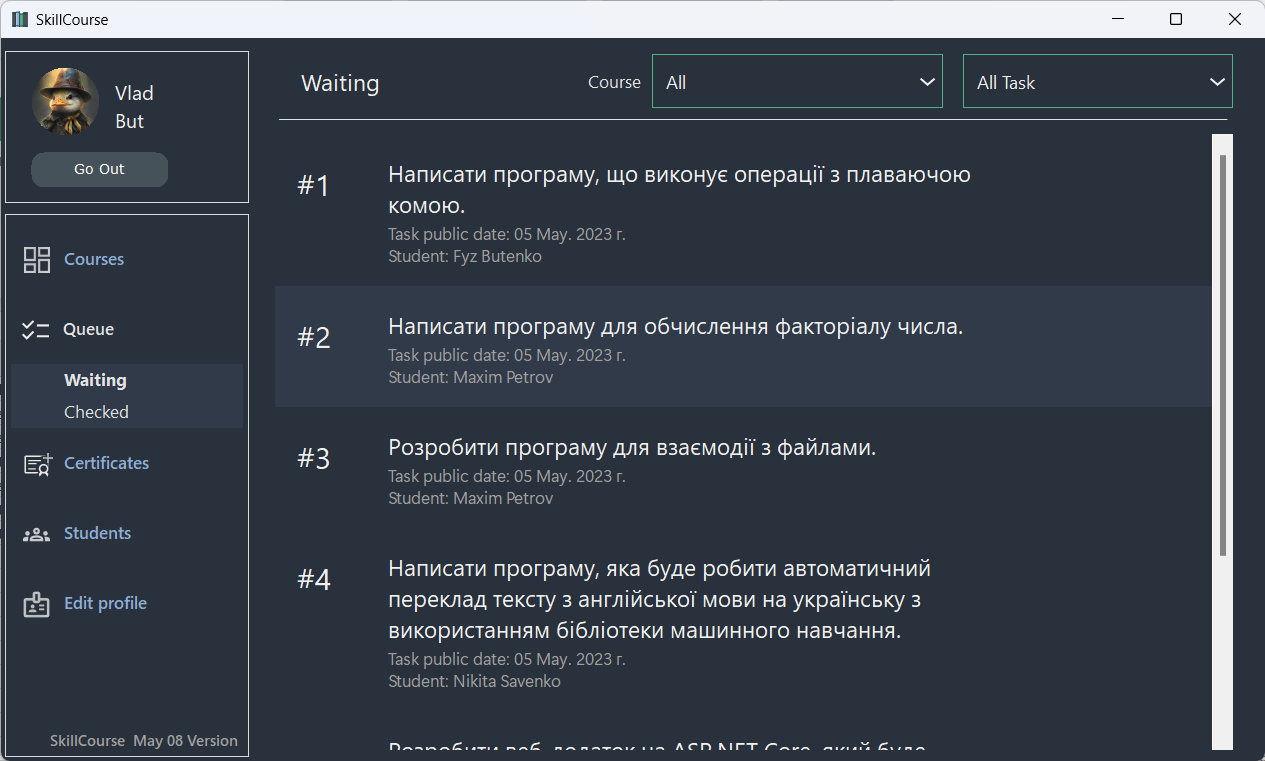Click the SkillCourse logo in the title bar
Viewport: 1265px width, 761px height.
click(x=19, y=18)
